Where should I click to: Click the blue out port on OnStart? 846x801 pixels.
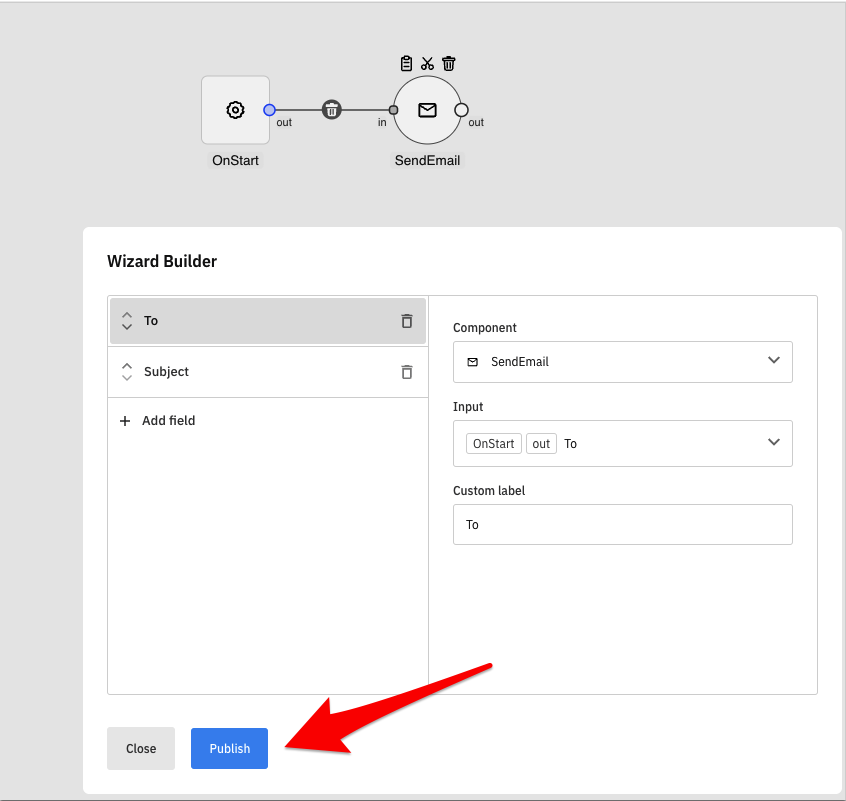[269, 110]
